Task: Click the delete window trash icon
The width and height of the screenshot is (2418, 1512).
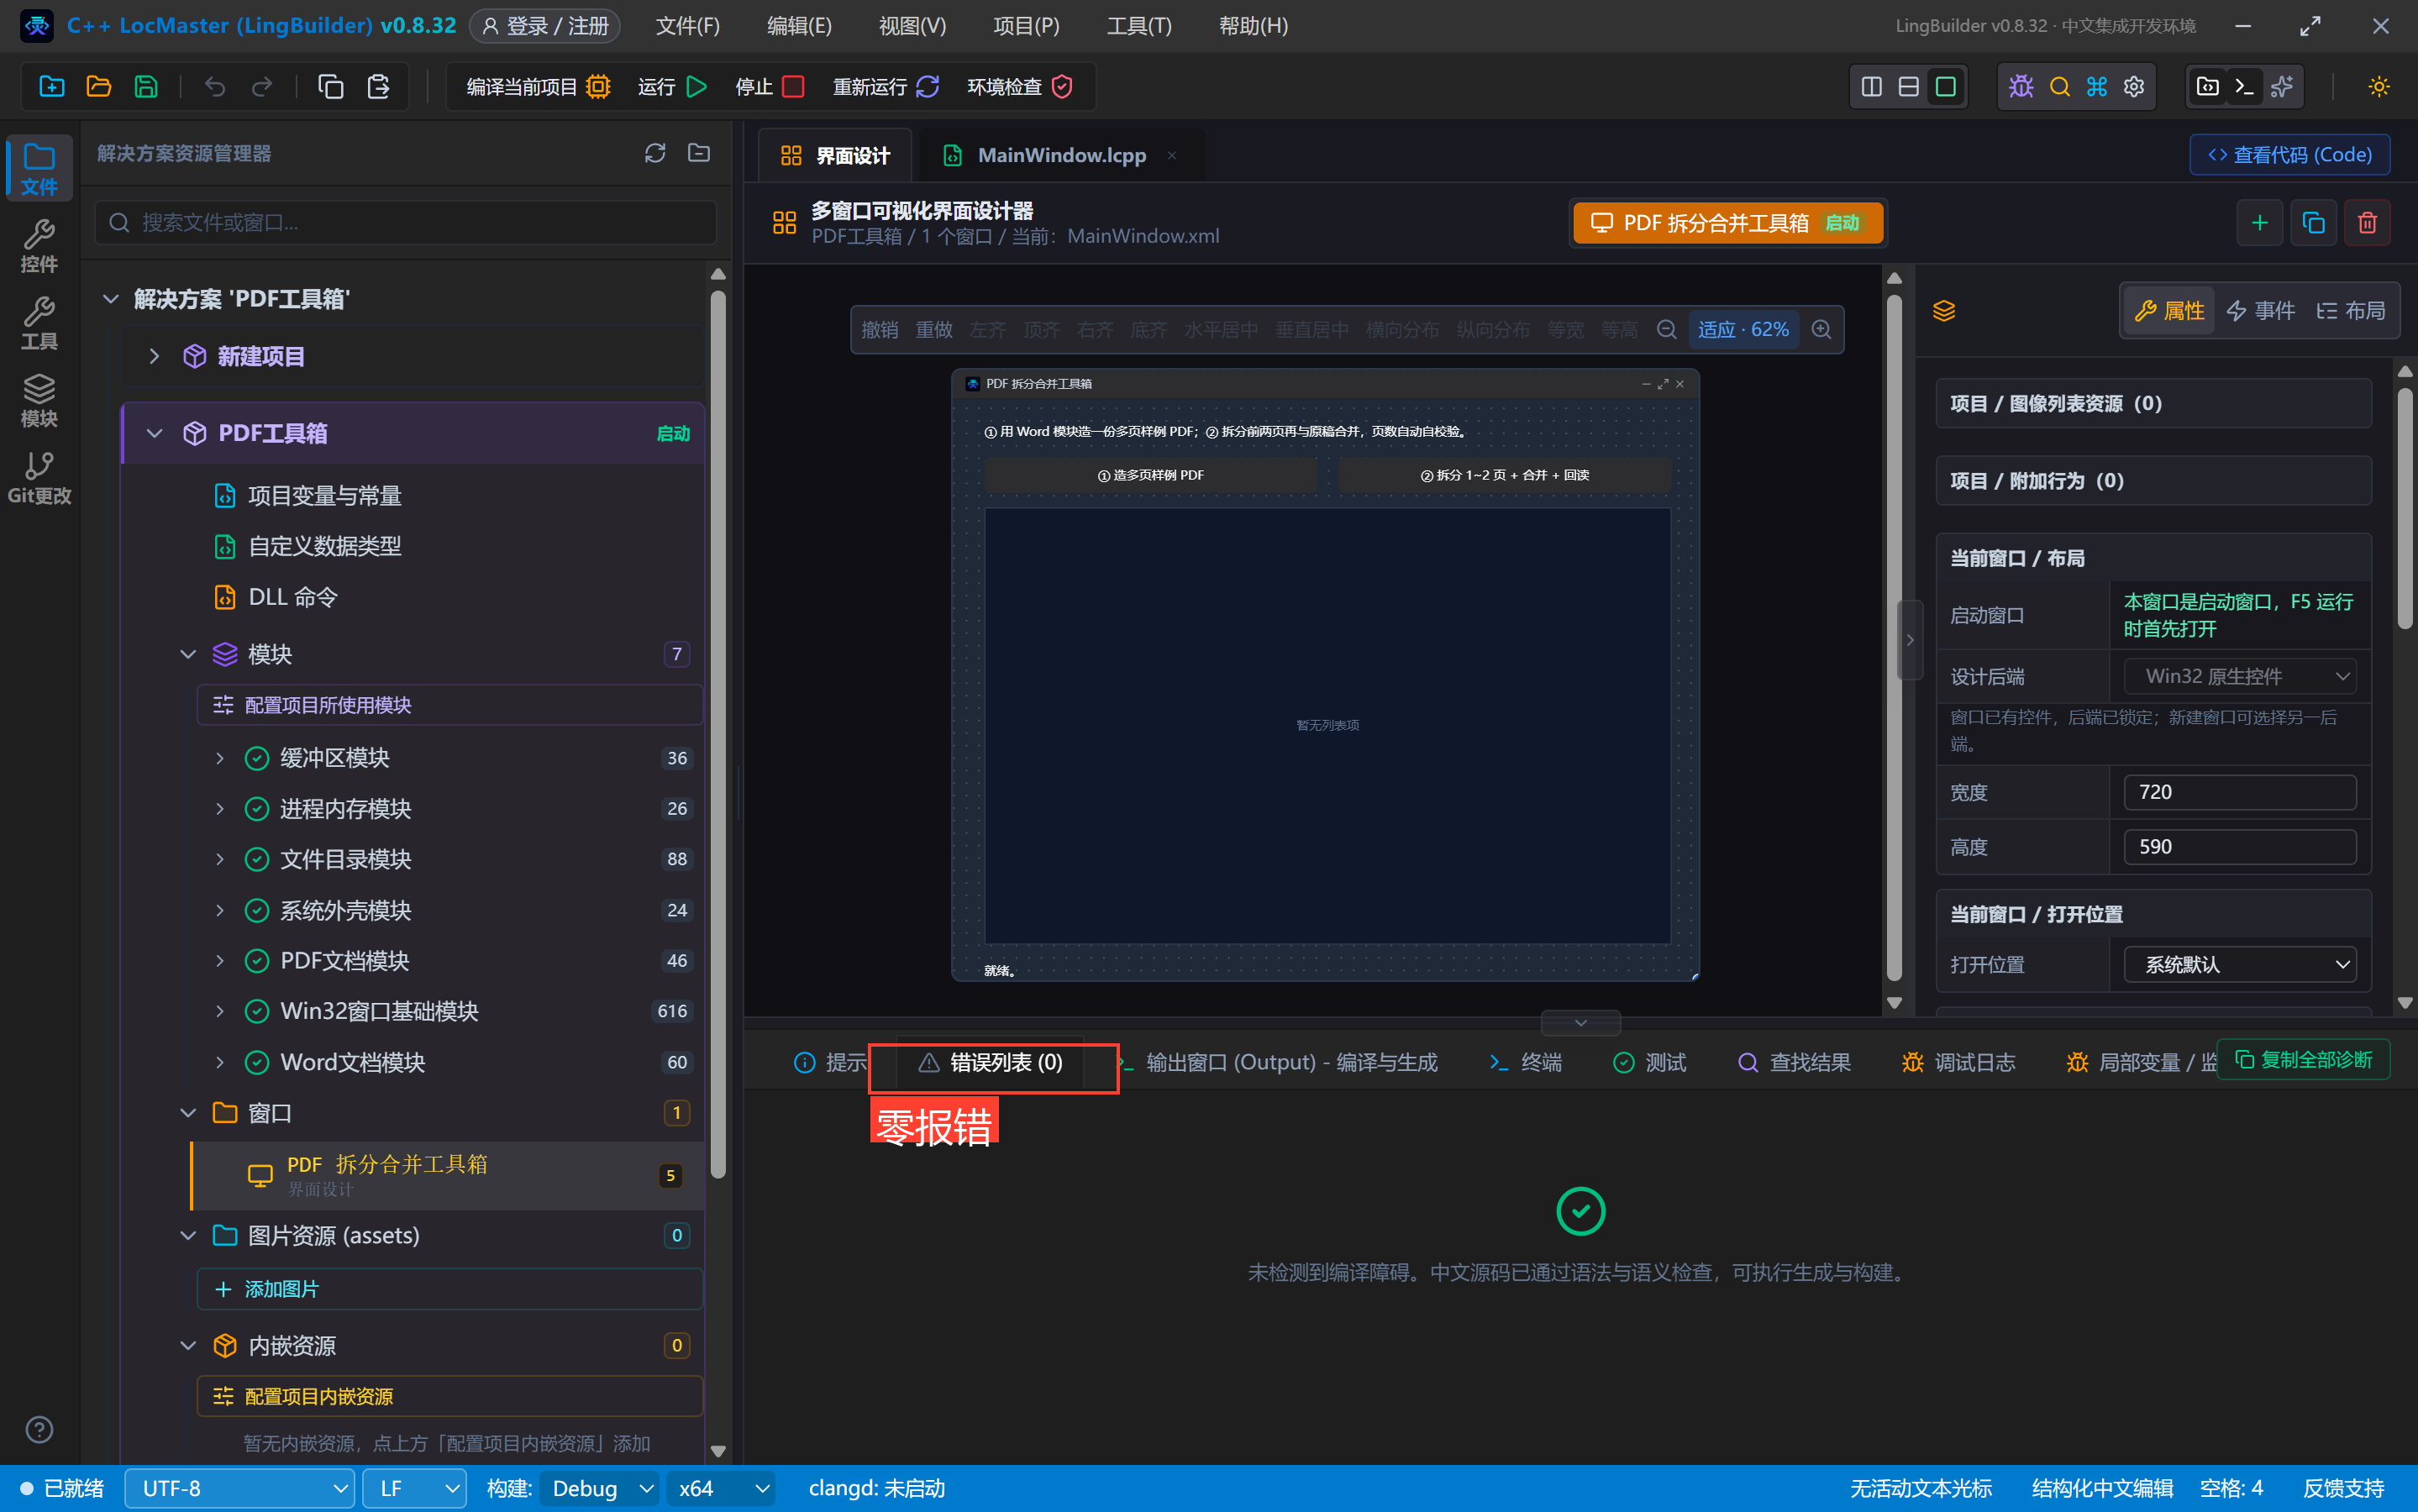Action: tap(2367, 222)
